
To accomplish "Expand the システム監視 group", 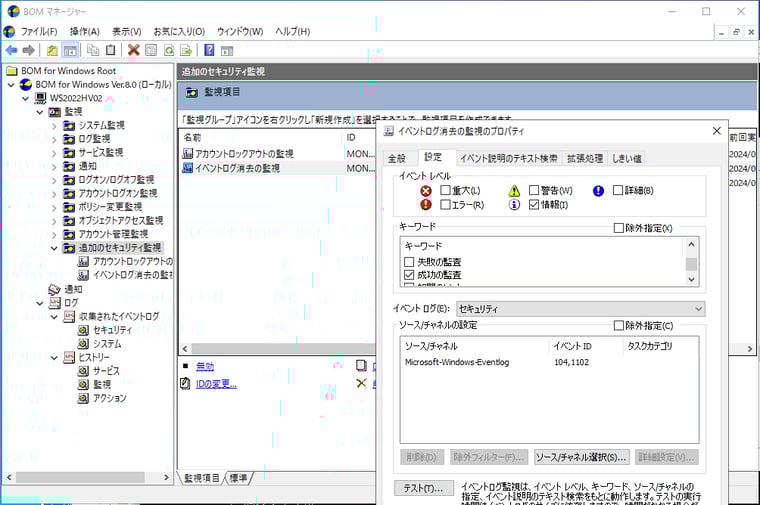I will [54, 126].
